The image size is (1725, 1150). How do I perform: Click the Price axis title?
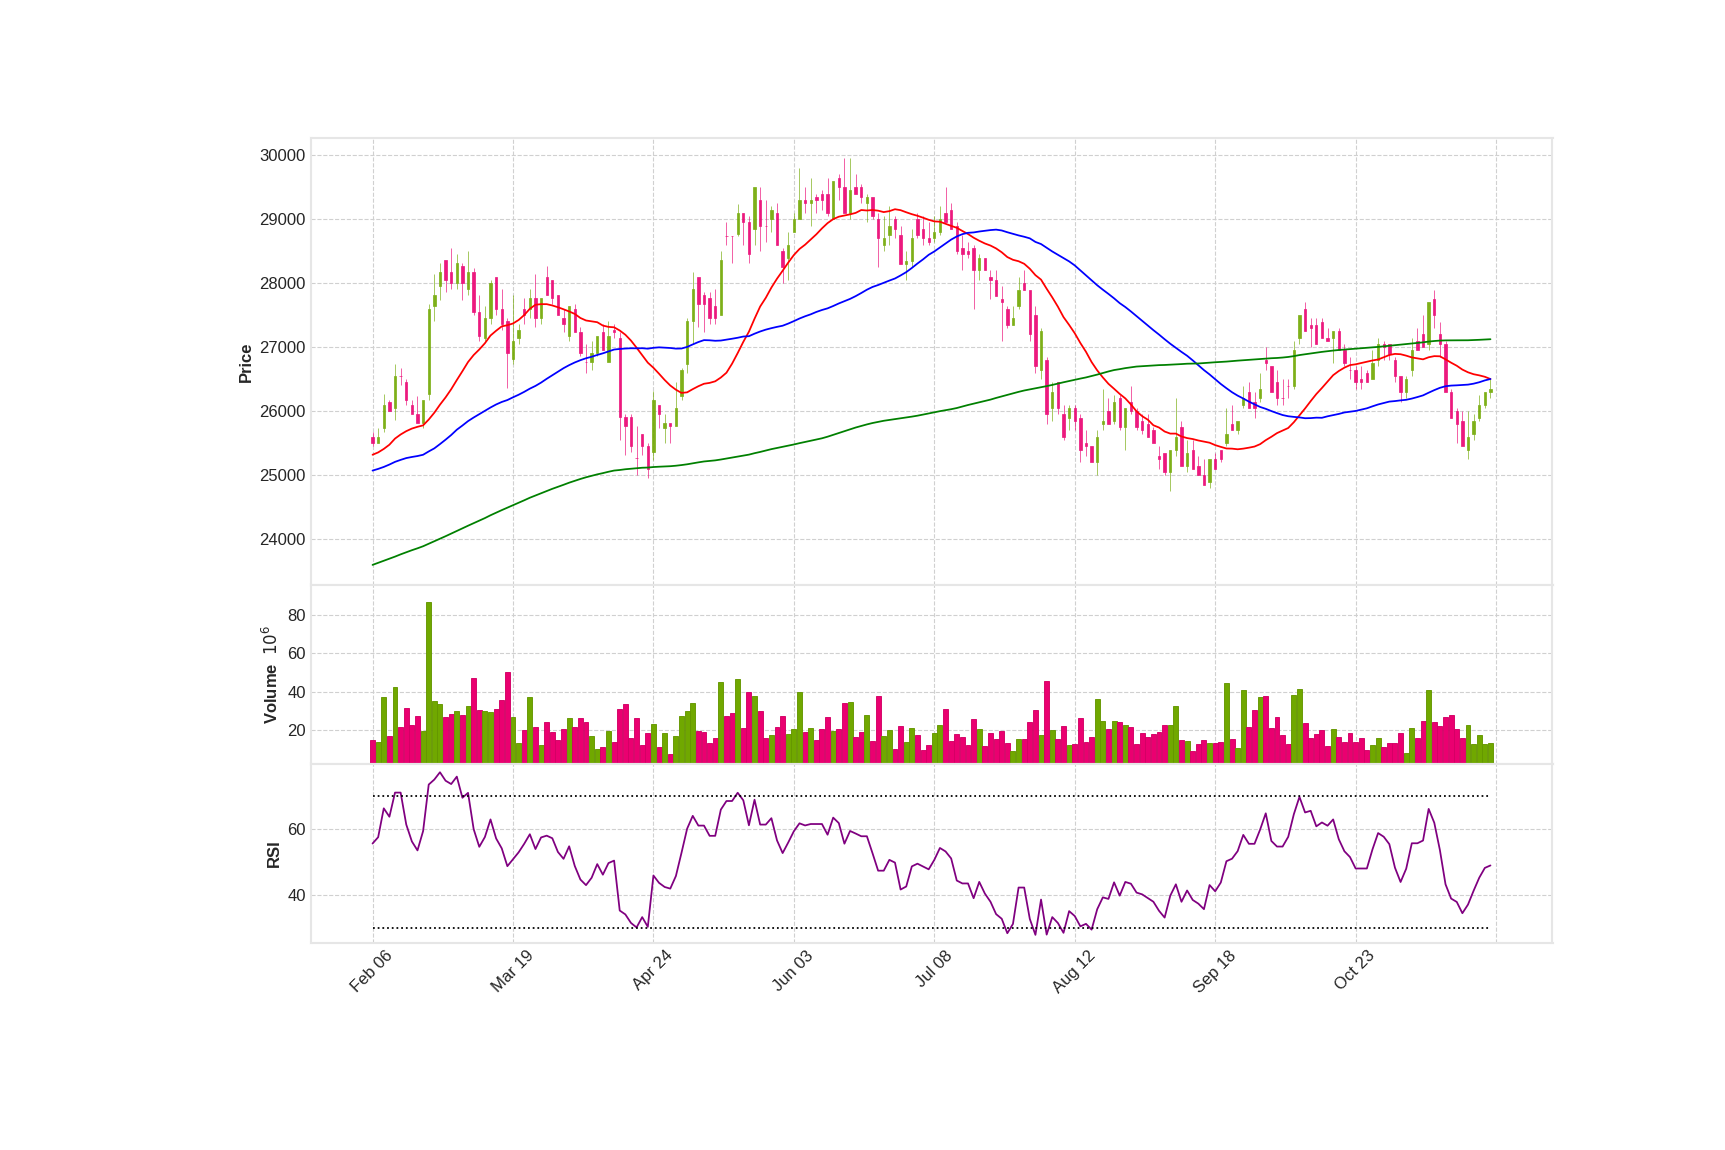[x=245, y=364]
